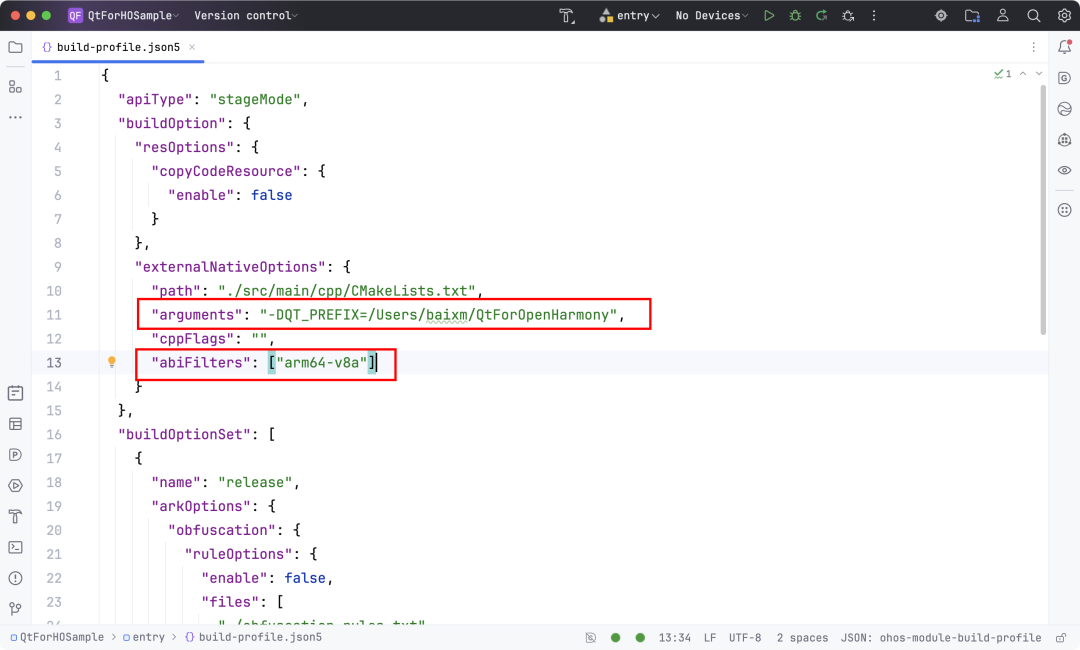Open the No Devices selector dropdown
The image size is (1080, 650).
[712, 16]
